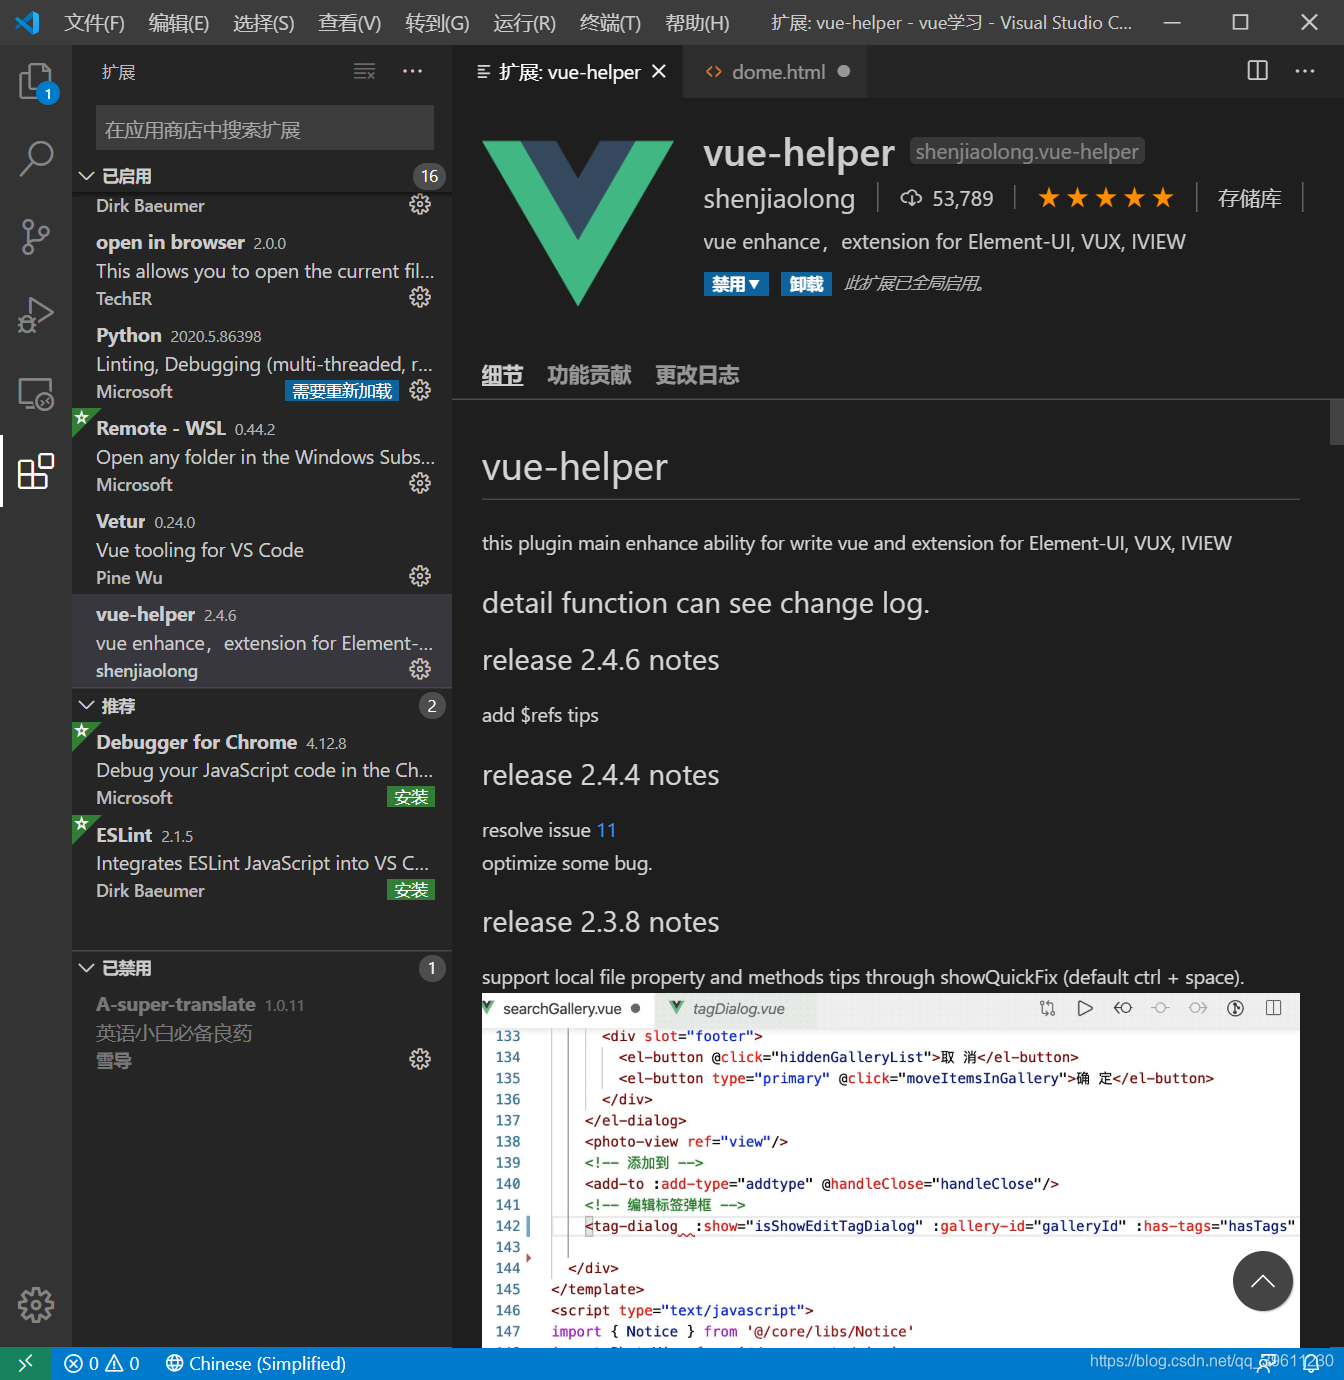This screenshot has width=1344, height=1380.
Task: Open gear menu for open in browser
Action: click(420, 297)
